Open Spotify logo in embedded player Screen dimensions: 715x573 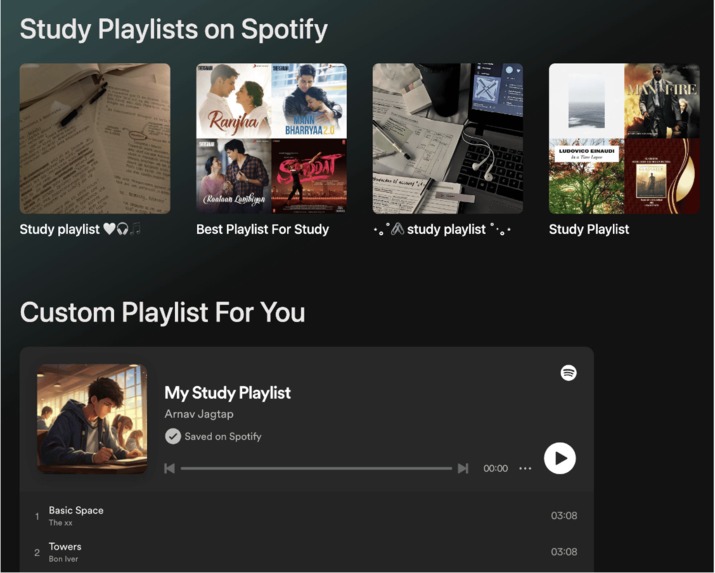pos(568,373)
